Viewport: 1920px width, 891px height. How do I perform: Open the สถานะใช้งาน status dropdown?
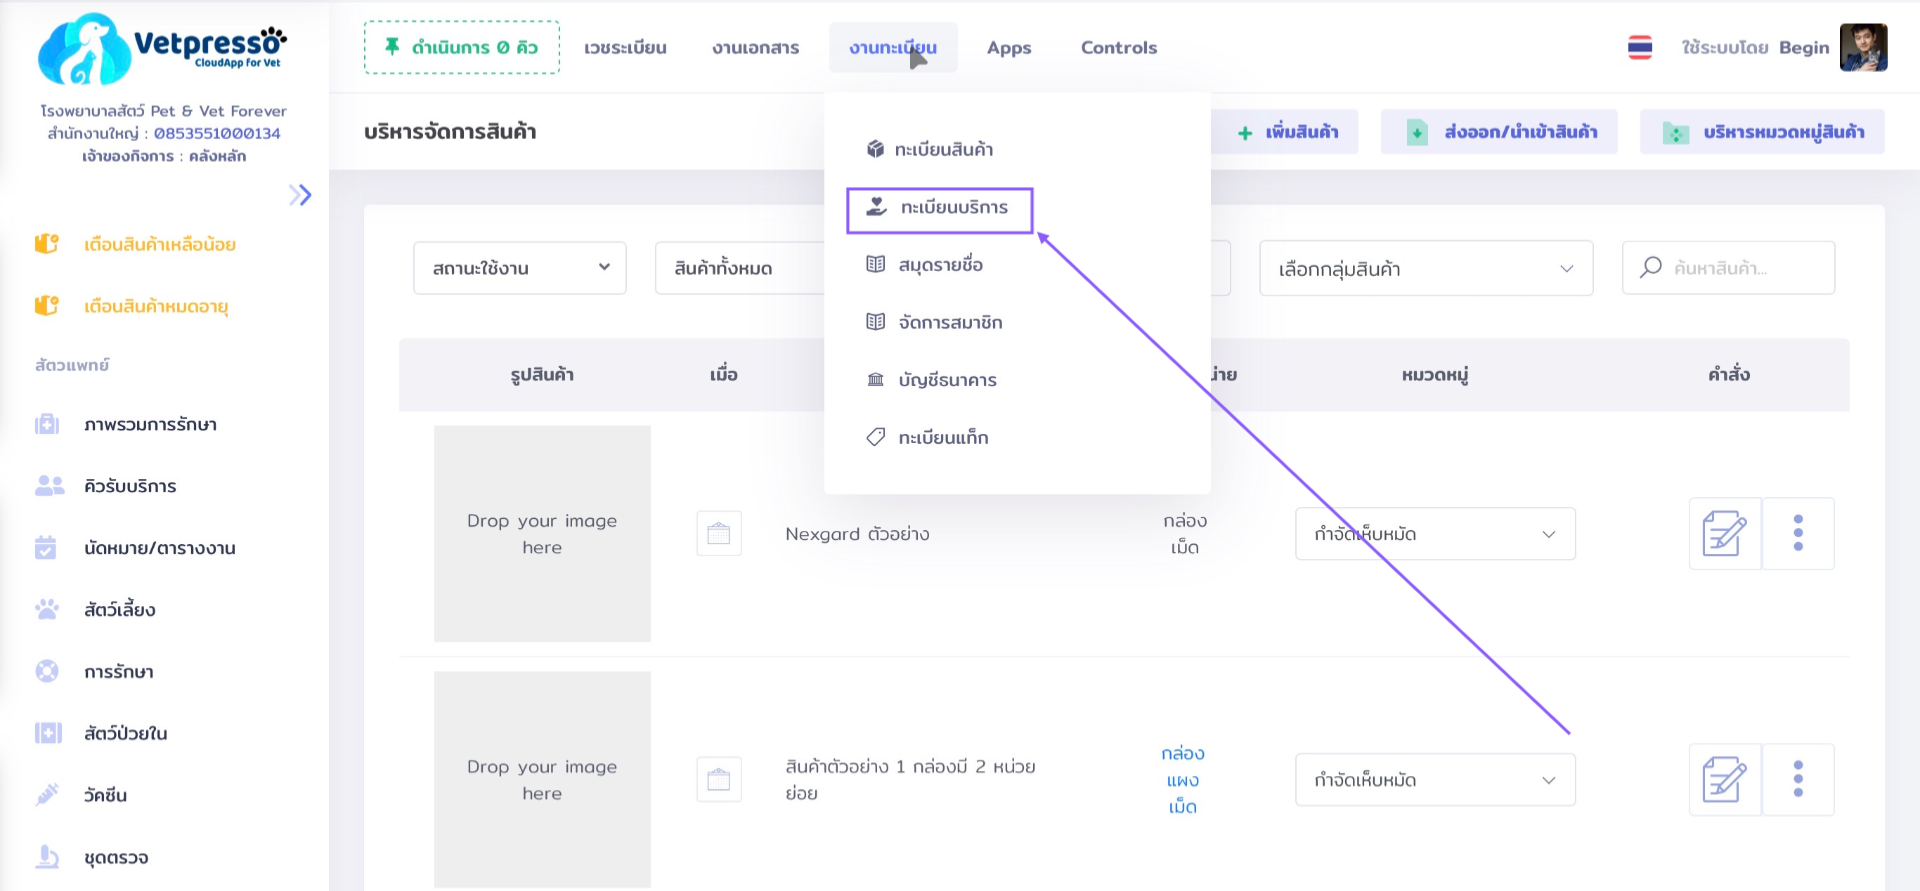(520, 268)
